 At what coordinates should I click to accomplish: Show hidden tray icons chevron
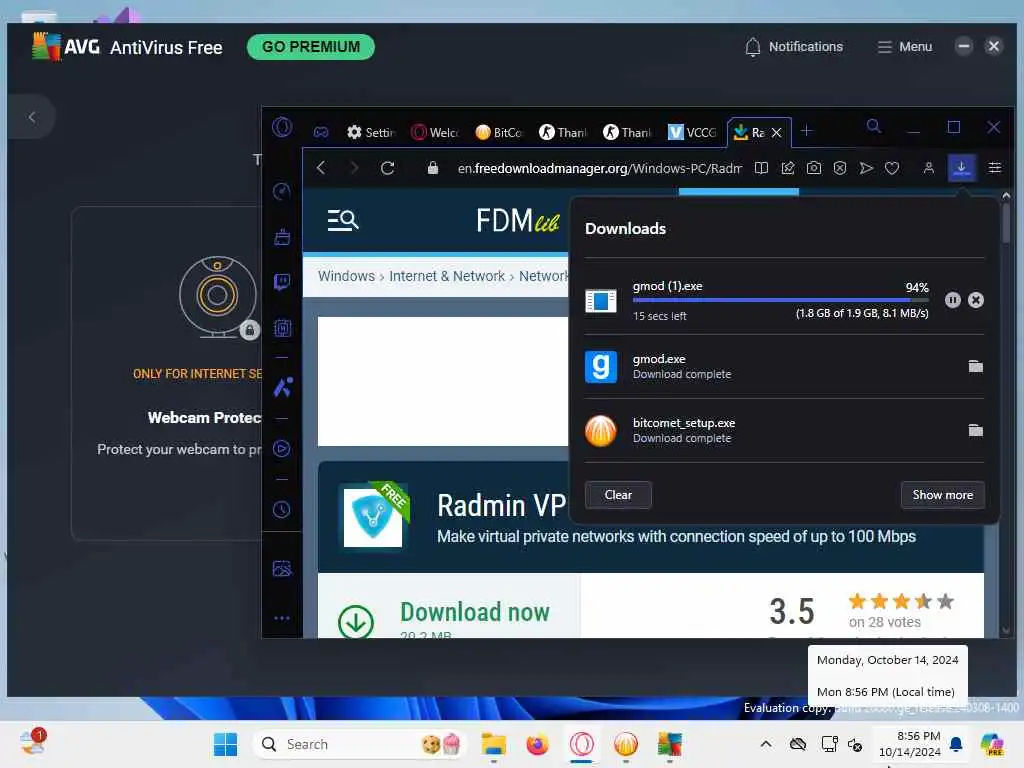click(x=766, y=744)
